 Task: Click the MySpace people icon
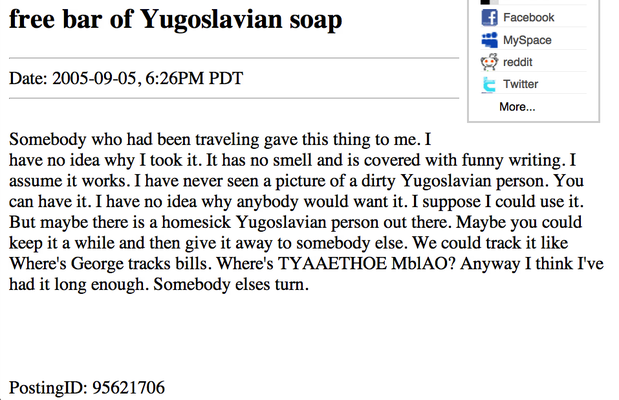point(490,40)
